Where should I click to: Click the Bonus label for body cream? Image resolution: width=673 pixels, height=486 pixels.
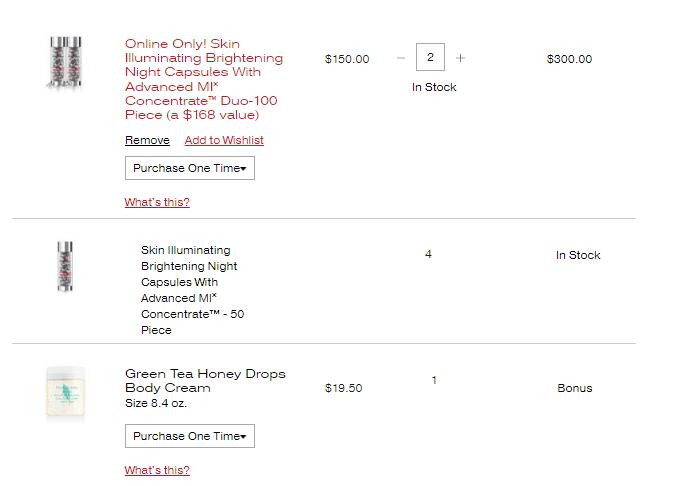tap(575, 388)
